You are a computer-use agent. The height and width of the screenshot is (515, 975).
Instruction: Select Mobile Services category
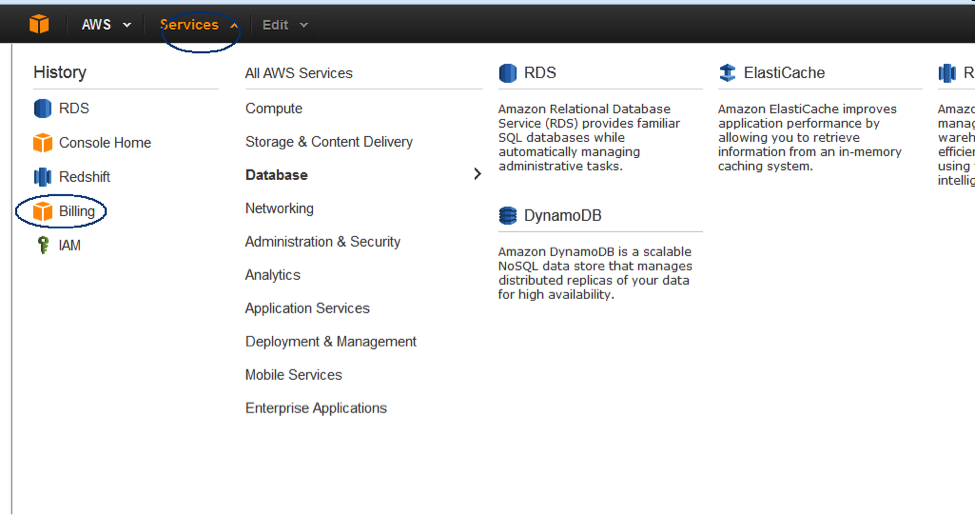pyautogui.click(x=293, y=374)
